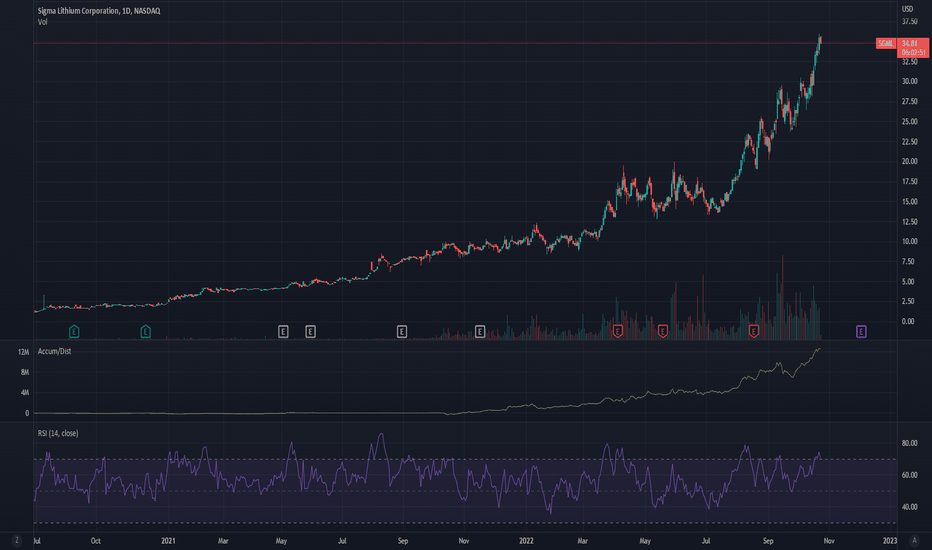The height and width of the screenshot is (550, 932).
Task: Click the 2021 time axis label
Action: (168, 540)
